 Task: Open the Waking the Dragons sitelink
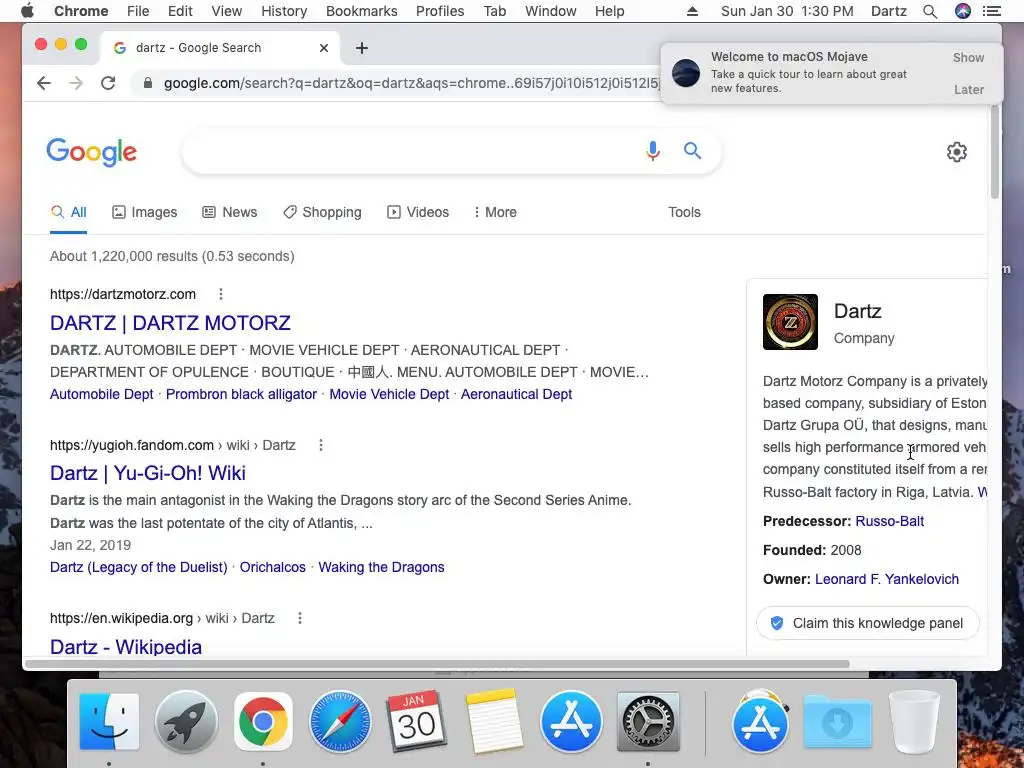pos(381,567)
